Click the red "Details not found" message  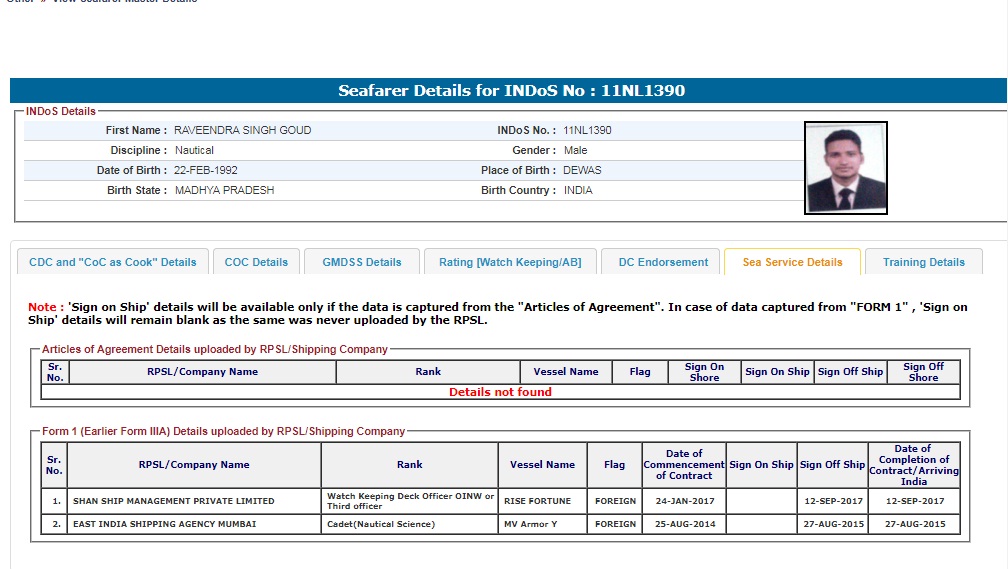tap(500, 392)
